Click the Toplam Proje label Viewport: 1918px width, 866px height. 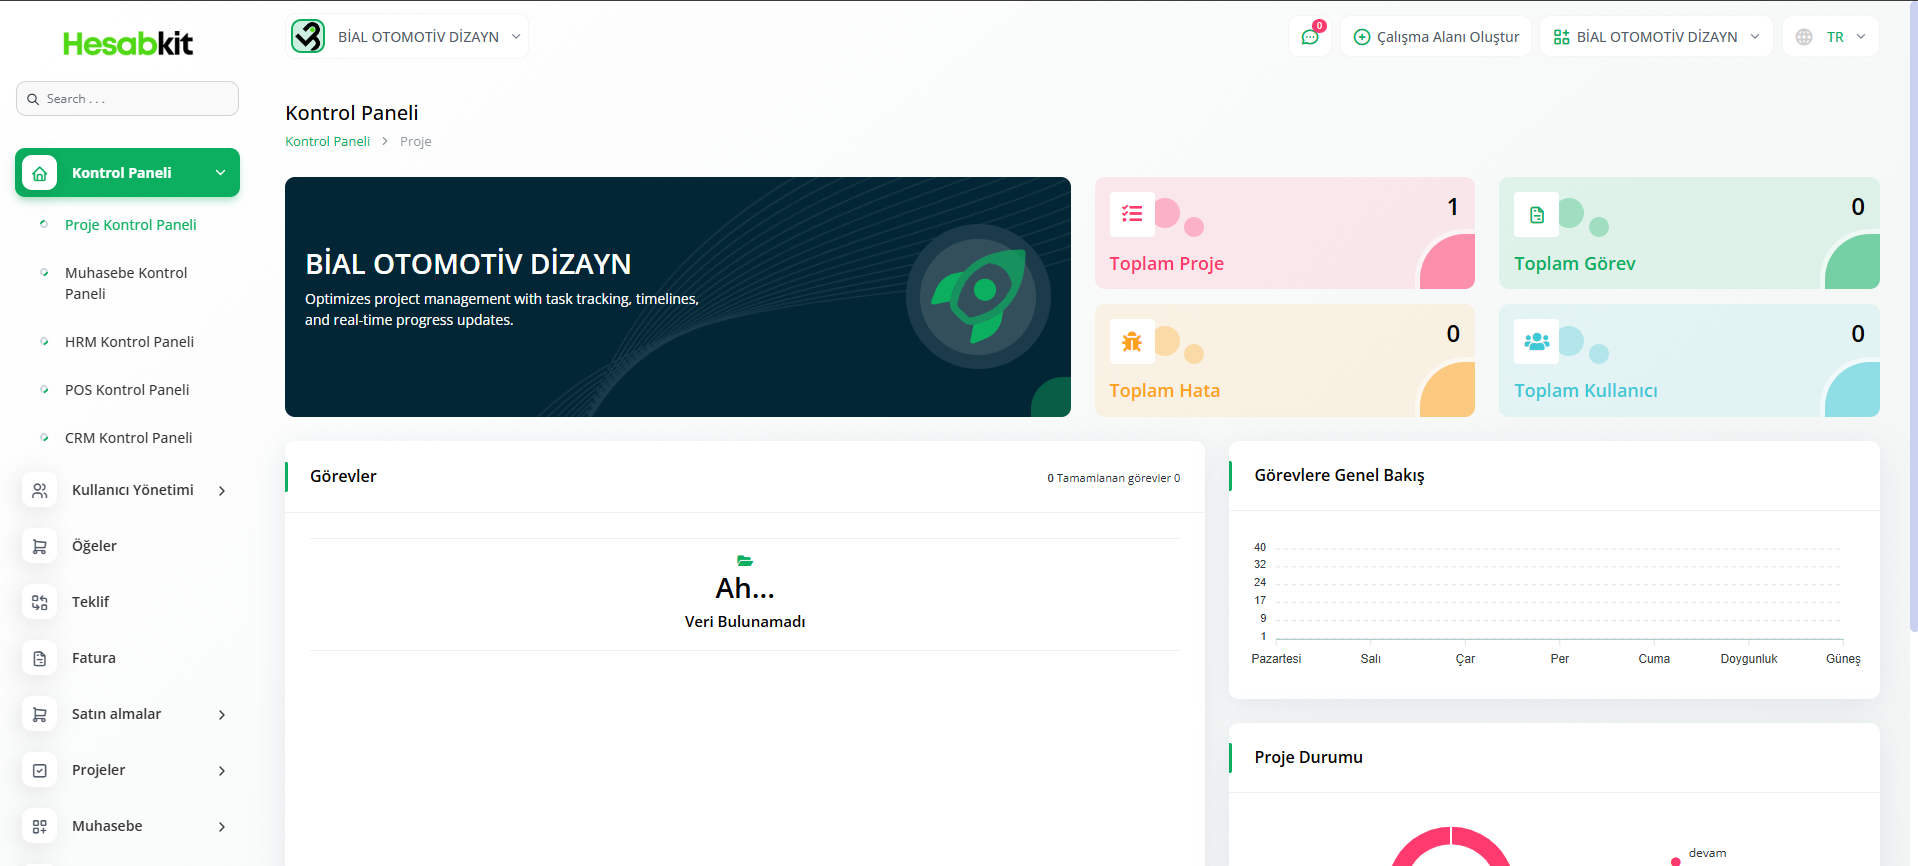click(x=1166, y=264)
